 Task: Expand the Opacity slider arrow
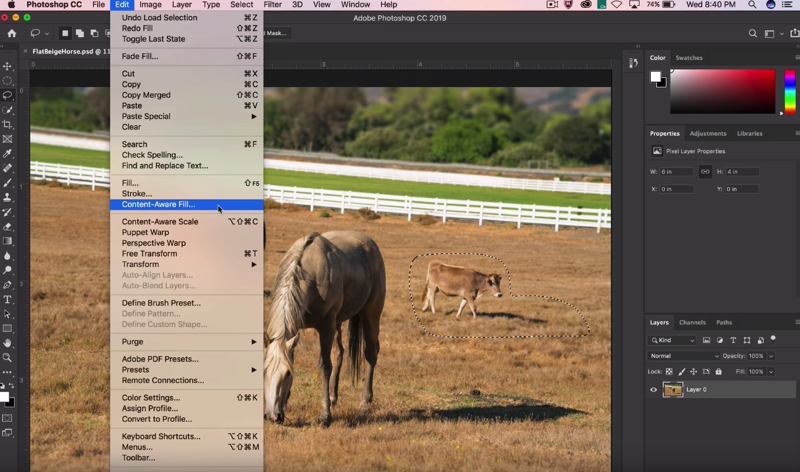coord(771,356)
